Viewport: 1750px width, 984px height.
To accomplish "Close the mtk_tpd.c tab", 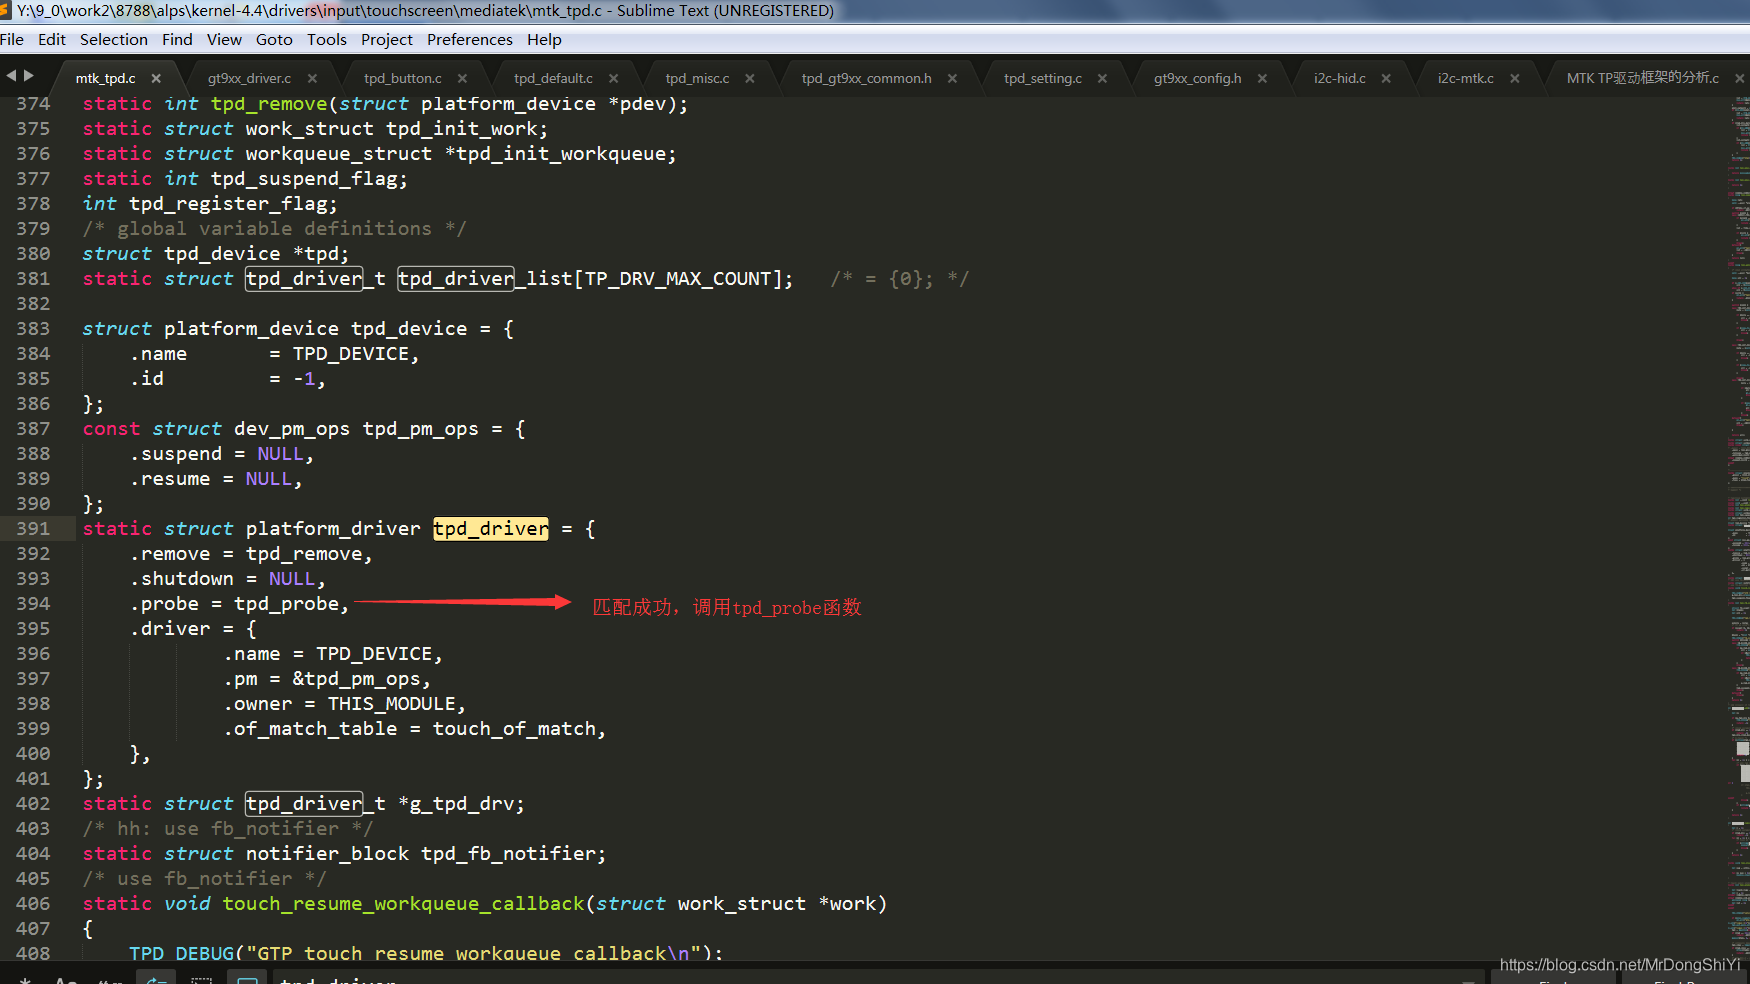I will [x=156, y=78].
